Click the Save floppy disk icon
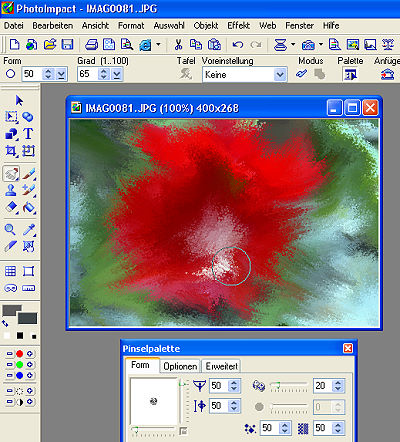Viewport: 400px width, 442px height. coord(67,44)
